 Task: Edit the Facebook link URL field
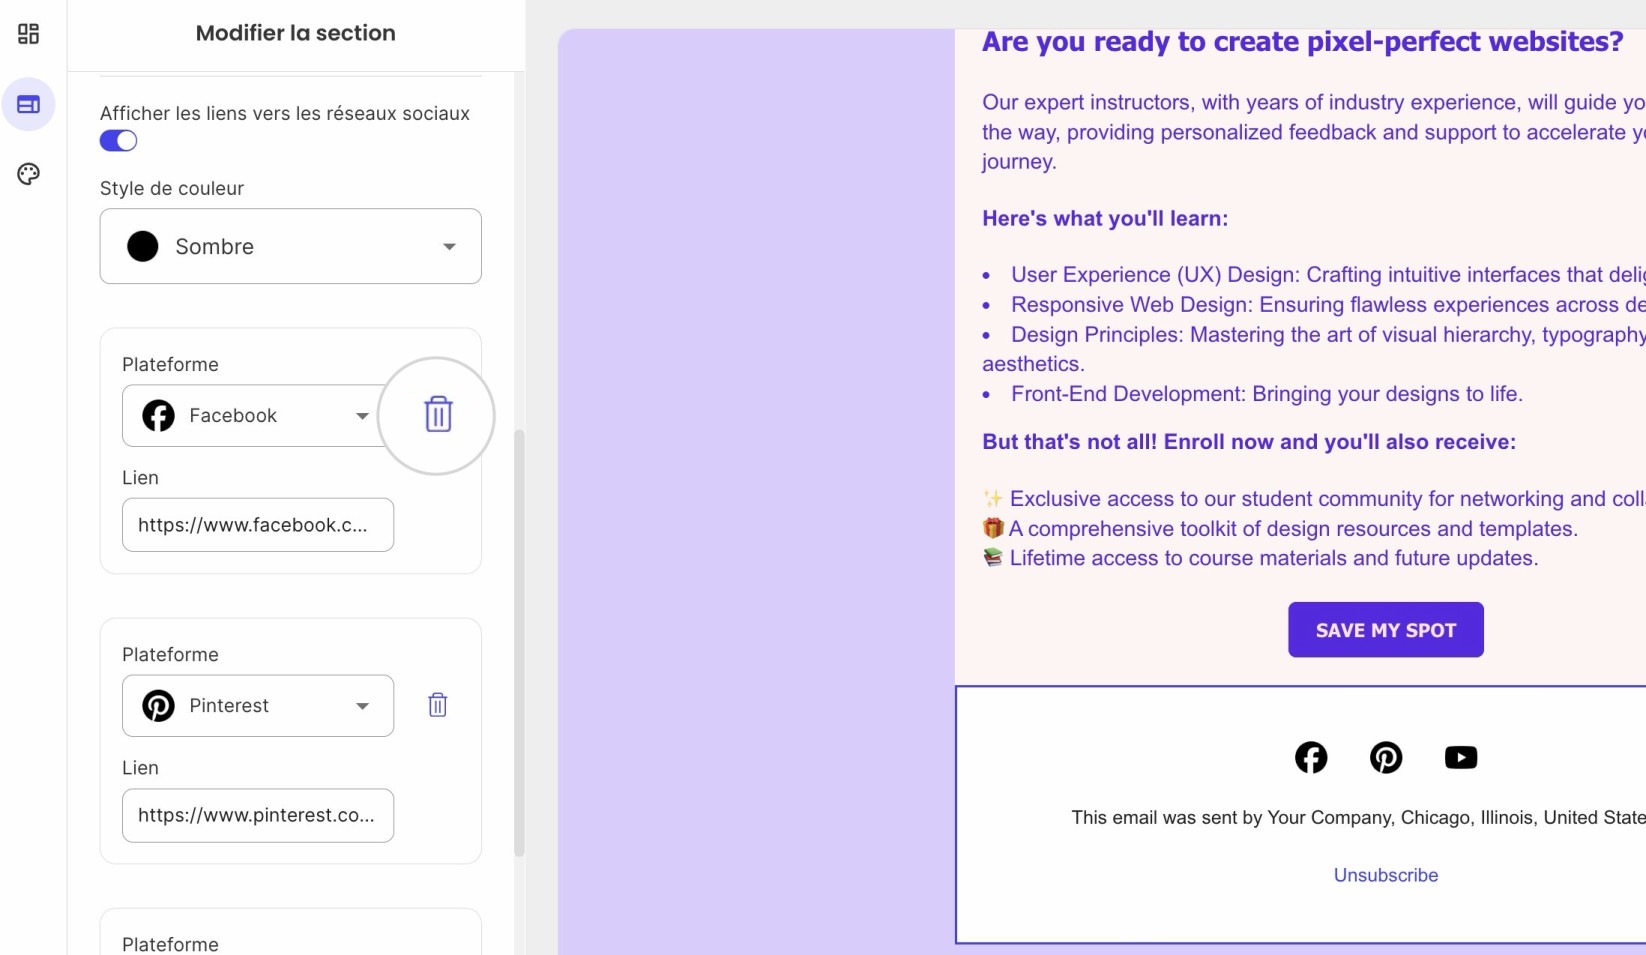[x=258, y=525]
